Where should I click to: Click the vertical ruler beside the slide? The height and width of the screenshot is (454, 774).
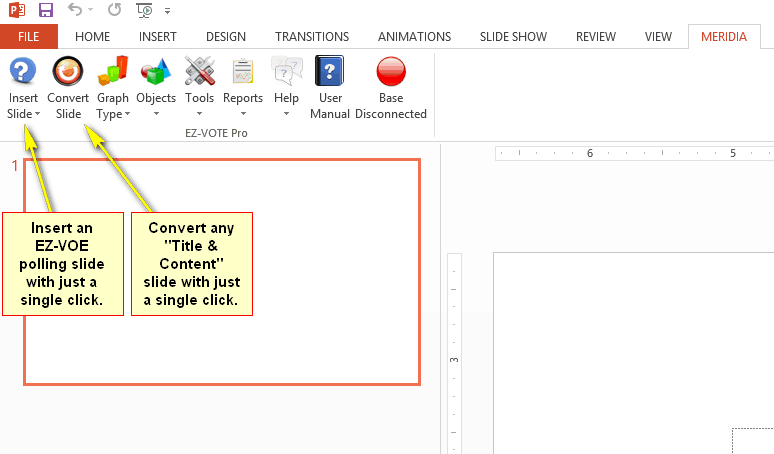tap(454, 353)
